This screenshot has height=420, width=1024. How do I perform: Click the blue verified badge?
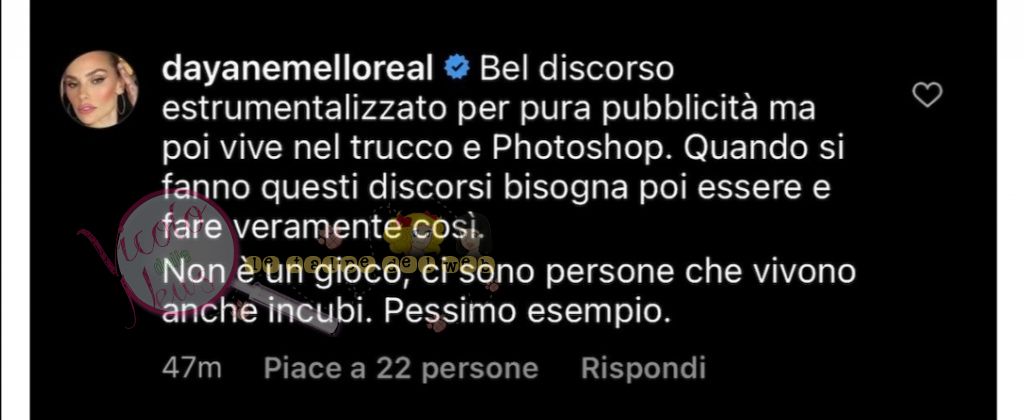457,69
